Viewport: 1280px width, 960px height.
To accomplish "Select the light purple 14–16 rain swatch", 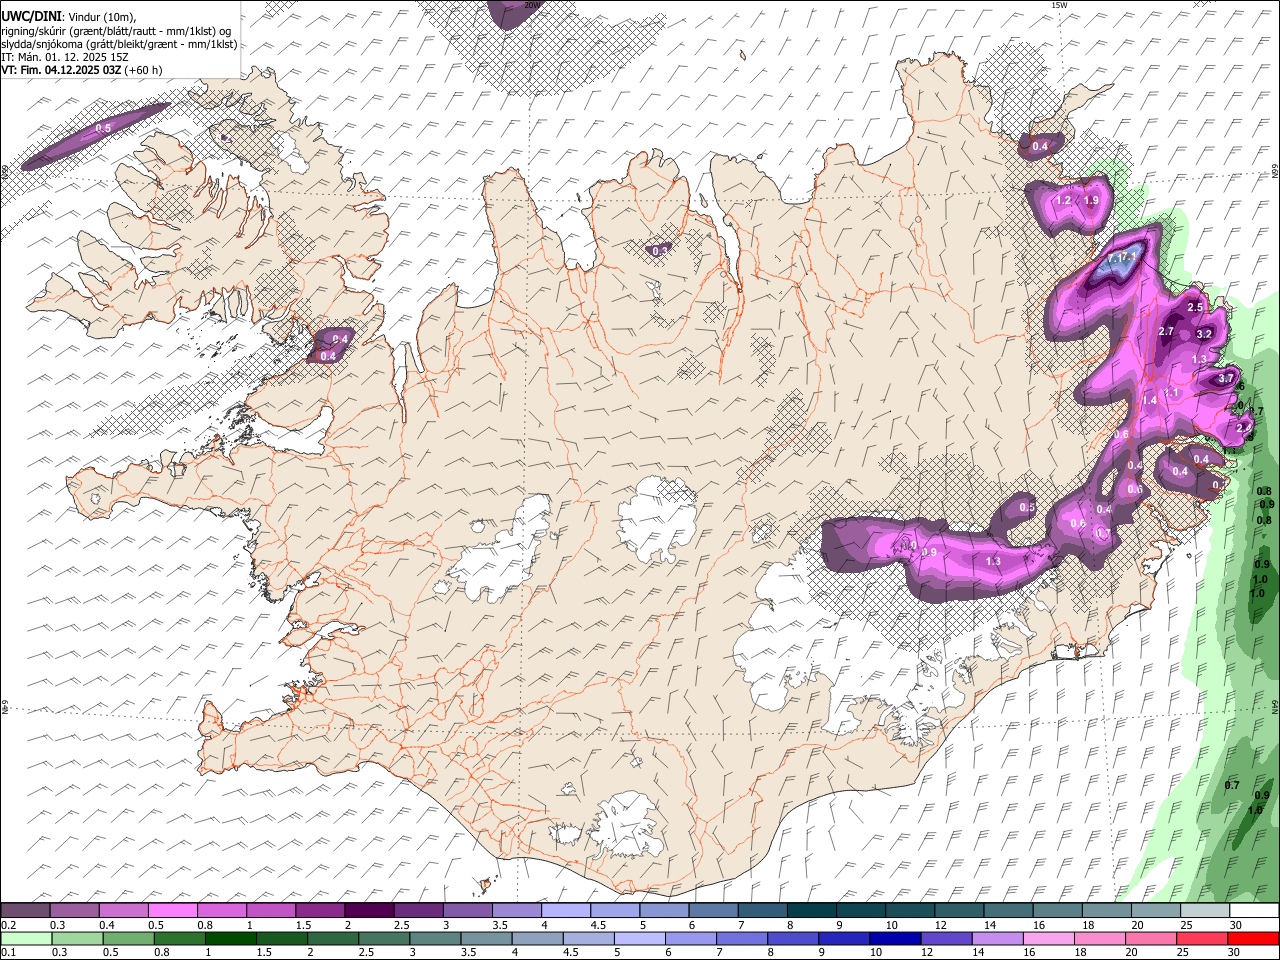I will pyautogui.click(x=997, y=938).
